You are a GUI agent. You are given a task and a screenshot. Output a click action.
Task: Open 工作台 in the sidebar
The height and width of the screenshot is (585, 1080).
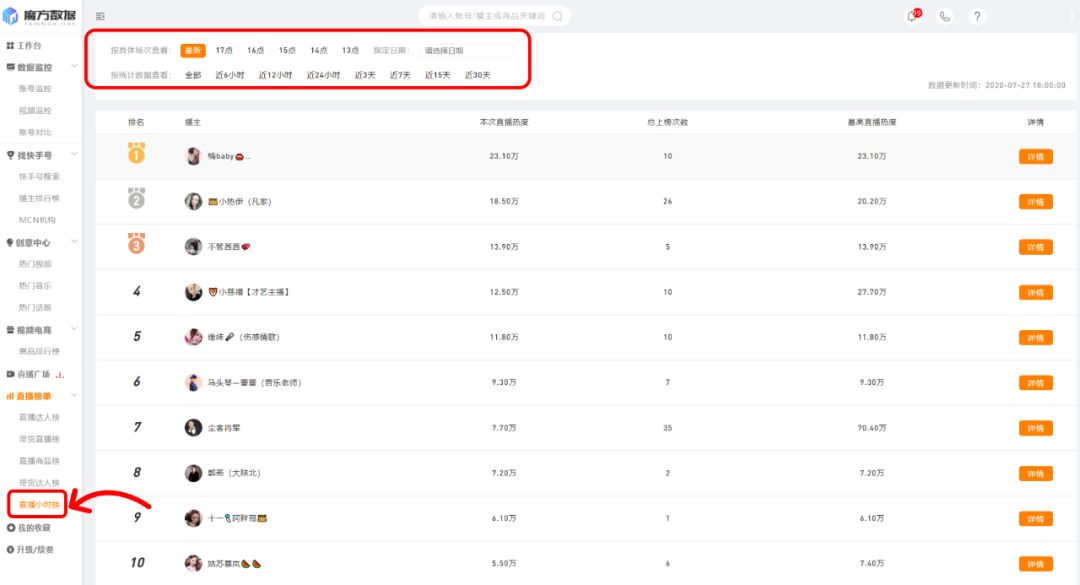pos(30,46)
